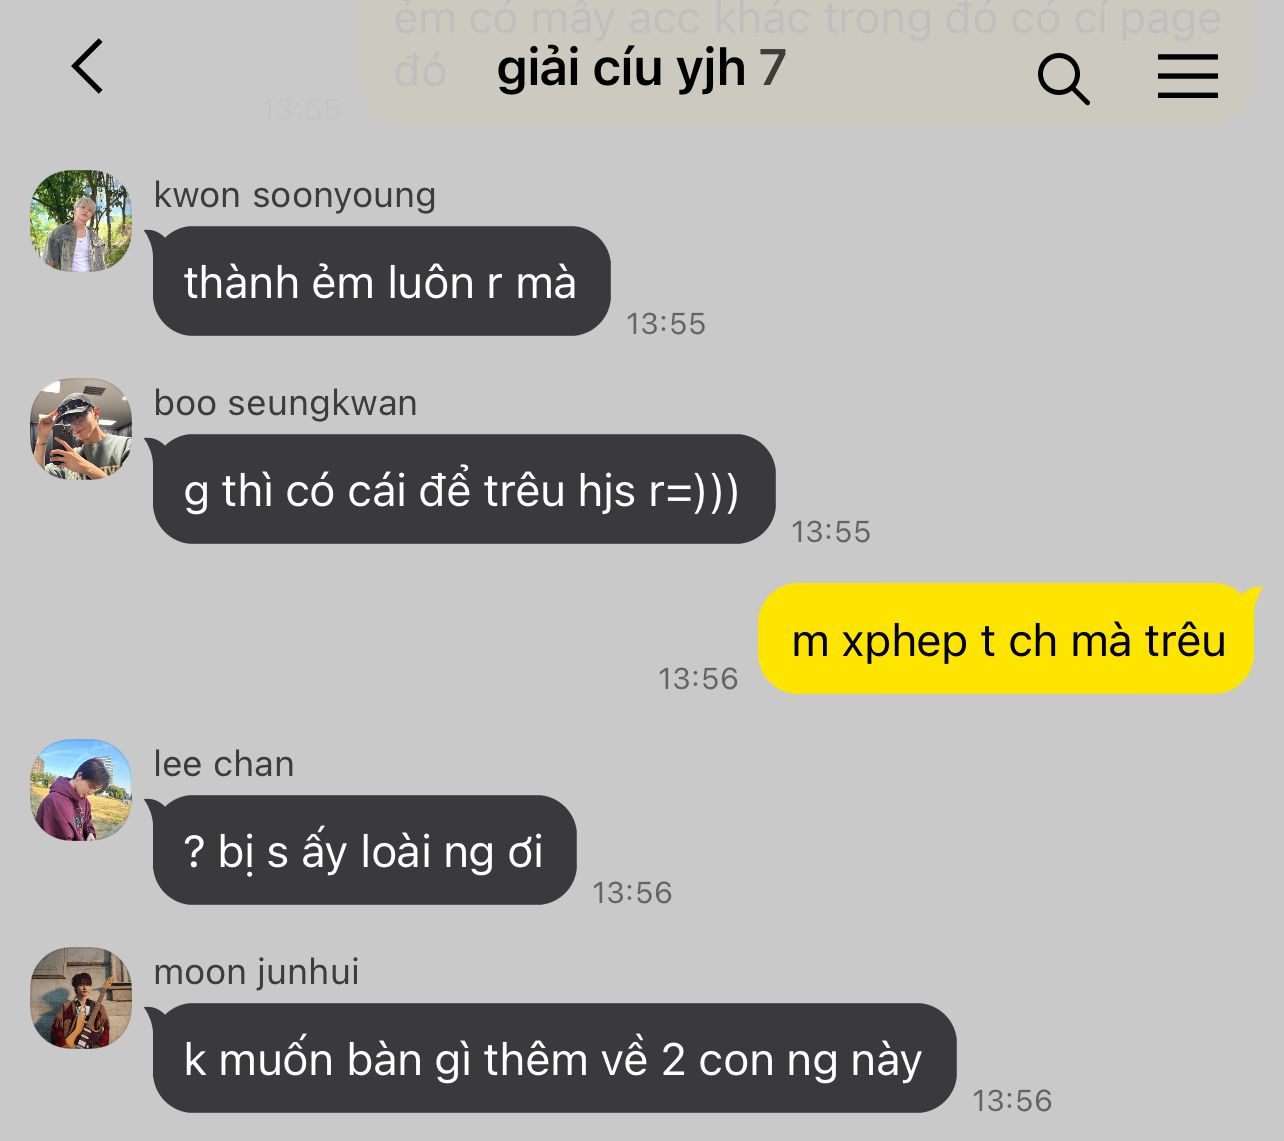1284x1141 pixels.
Task: Tap sender name boo seungkwan
Action: point(286,403)
